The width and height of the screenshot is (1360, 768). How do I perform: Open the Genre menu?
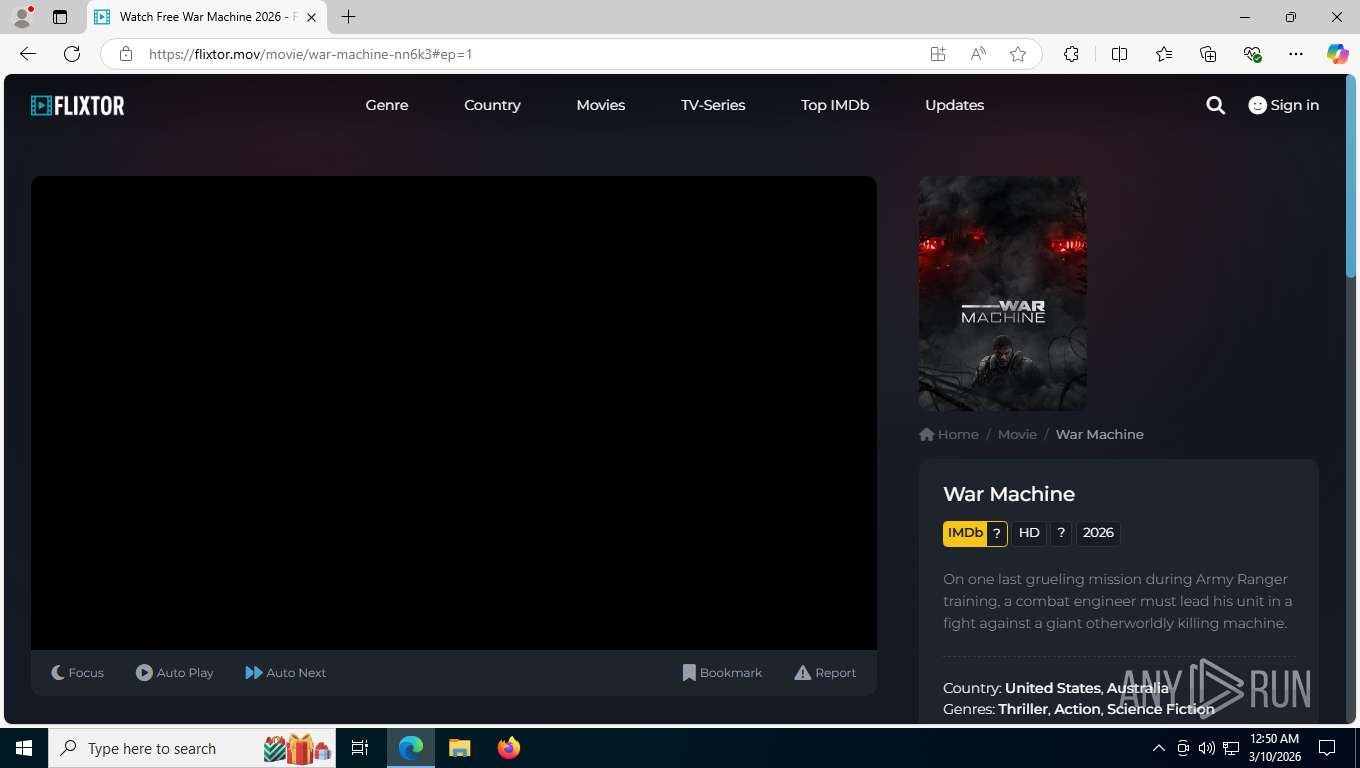click(x=387, y=105)
